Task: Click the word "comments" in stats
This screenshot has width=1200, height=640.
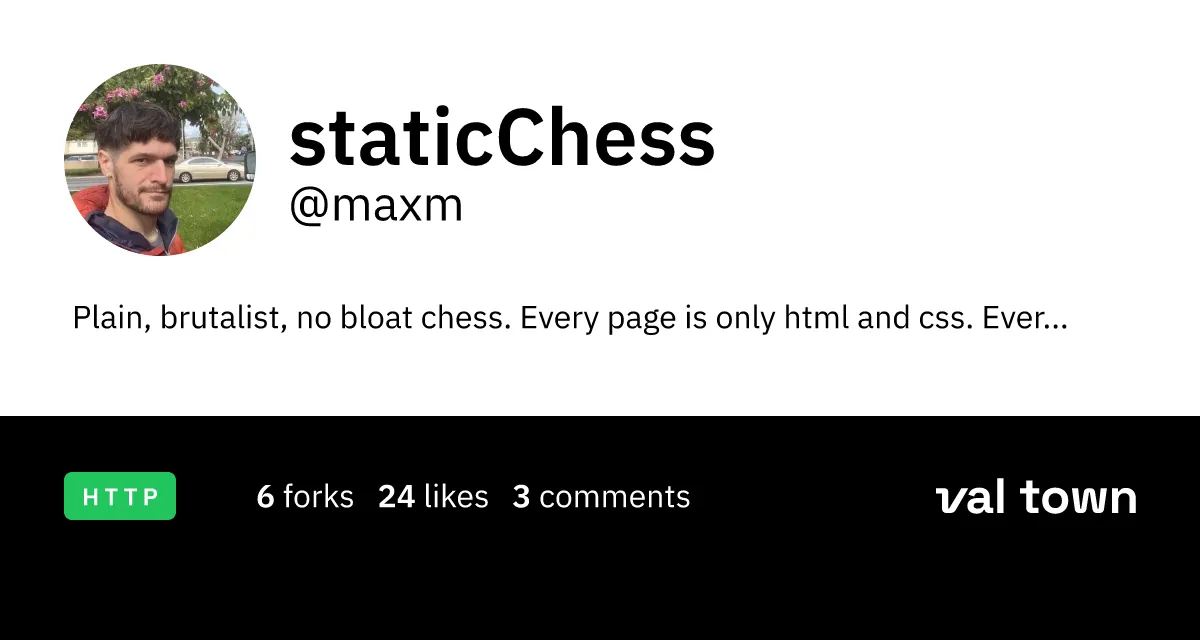Action: (x=614, y=497)
